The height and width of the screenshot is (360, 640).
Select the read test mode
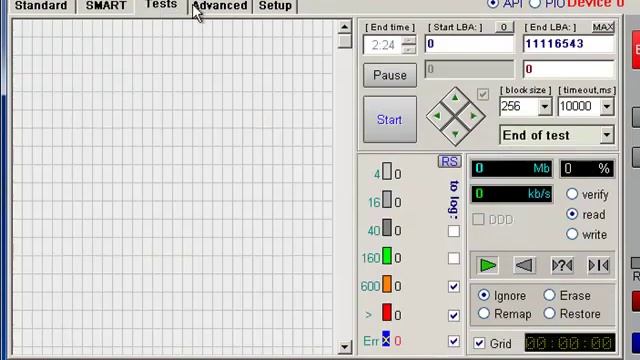(x=572, y=214)
